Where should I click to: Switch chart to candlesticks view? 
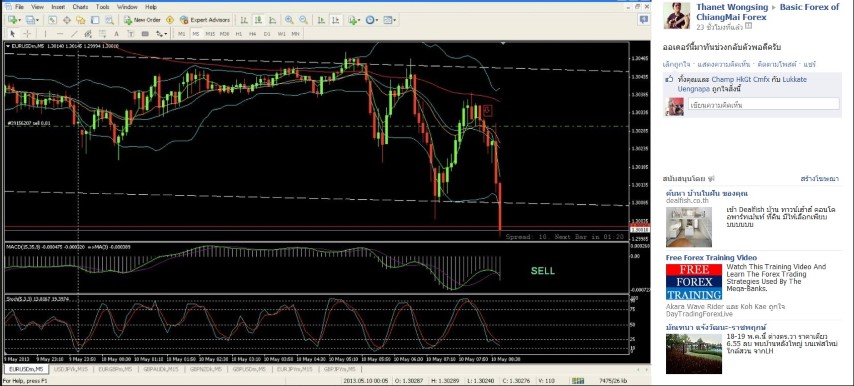258,20
